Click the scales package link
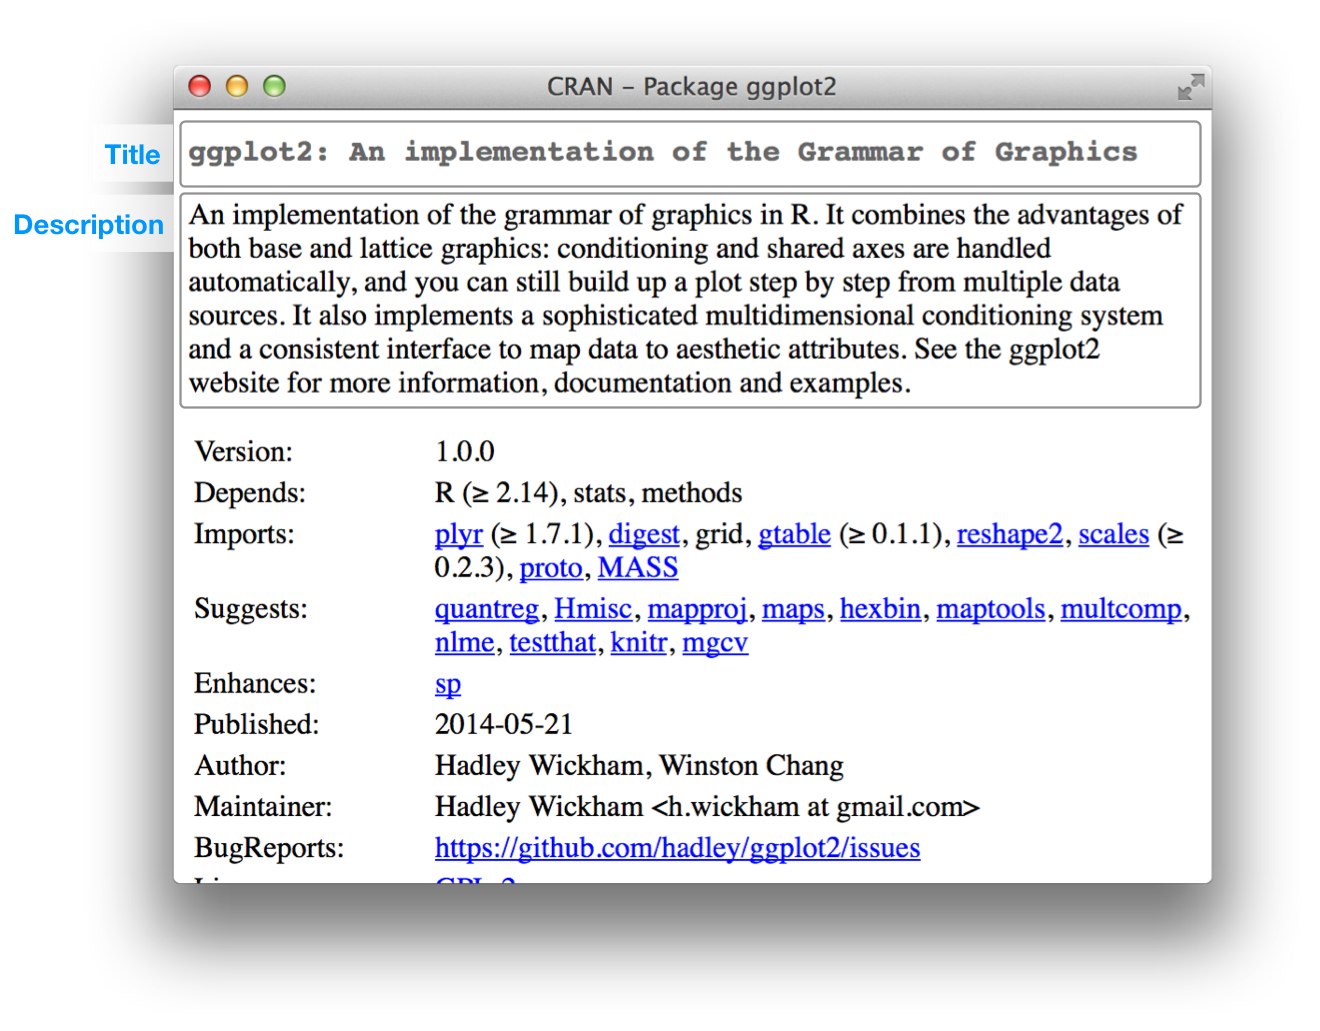This screenshot has height=1031, width=1320. (x=1114, y=535)
